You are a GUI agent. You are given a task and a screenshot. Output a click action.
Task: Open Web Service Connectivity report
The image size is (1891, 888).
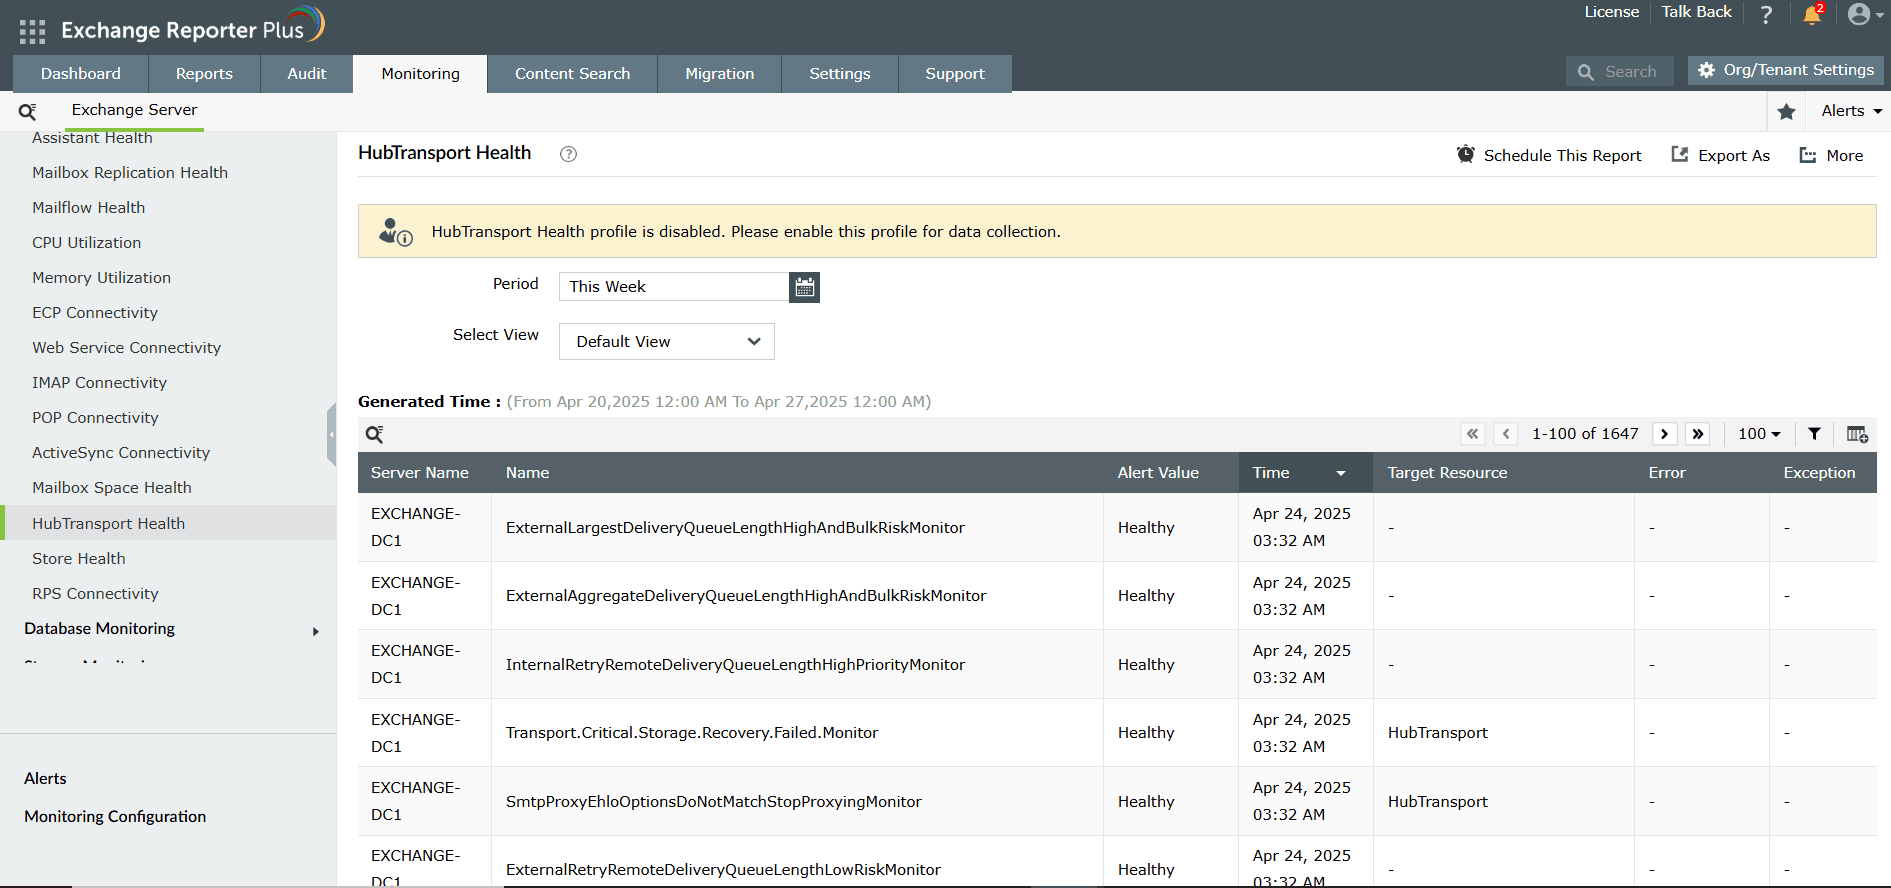[126, 348]
